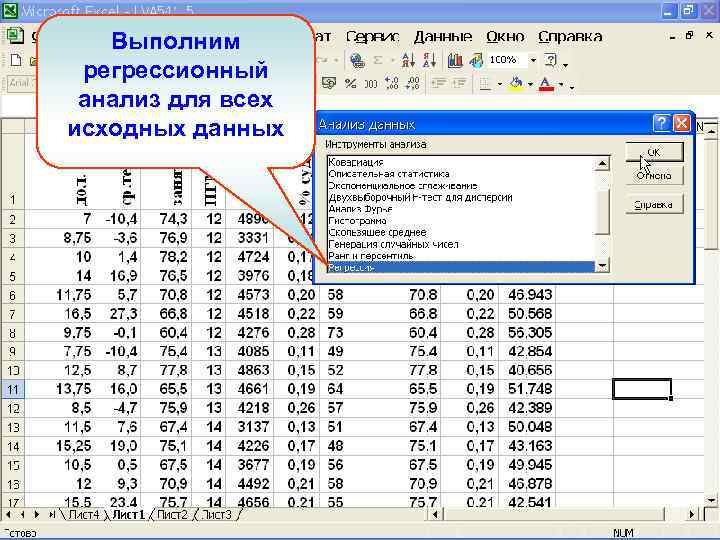Click the Help question mark toolbar icon
Image resolution: width=720 pixels, height=540 pixels.
[x=551, y=60]
